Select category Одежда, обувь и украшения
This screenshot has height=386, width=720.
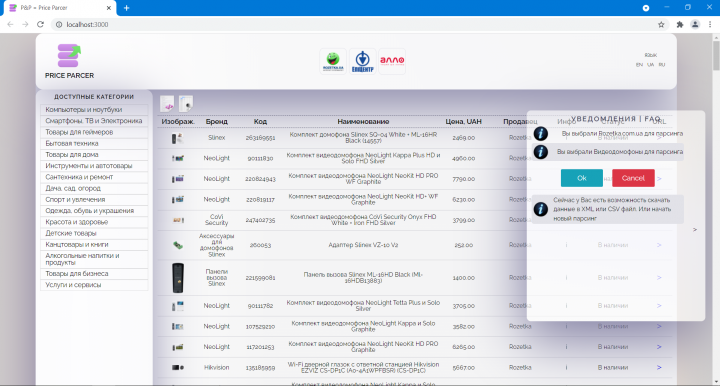pyautogui.click(x=94, y=211)
